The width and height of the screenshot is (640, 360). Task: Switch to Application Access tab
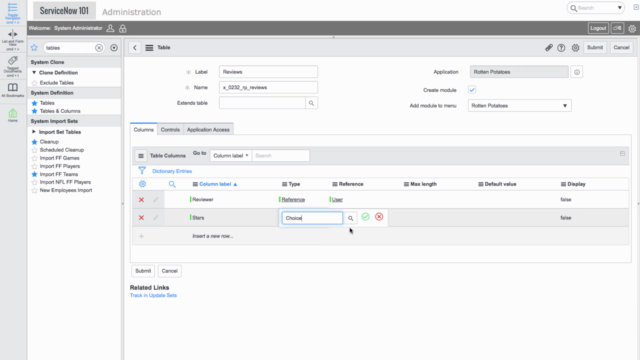208,129
